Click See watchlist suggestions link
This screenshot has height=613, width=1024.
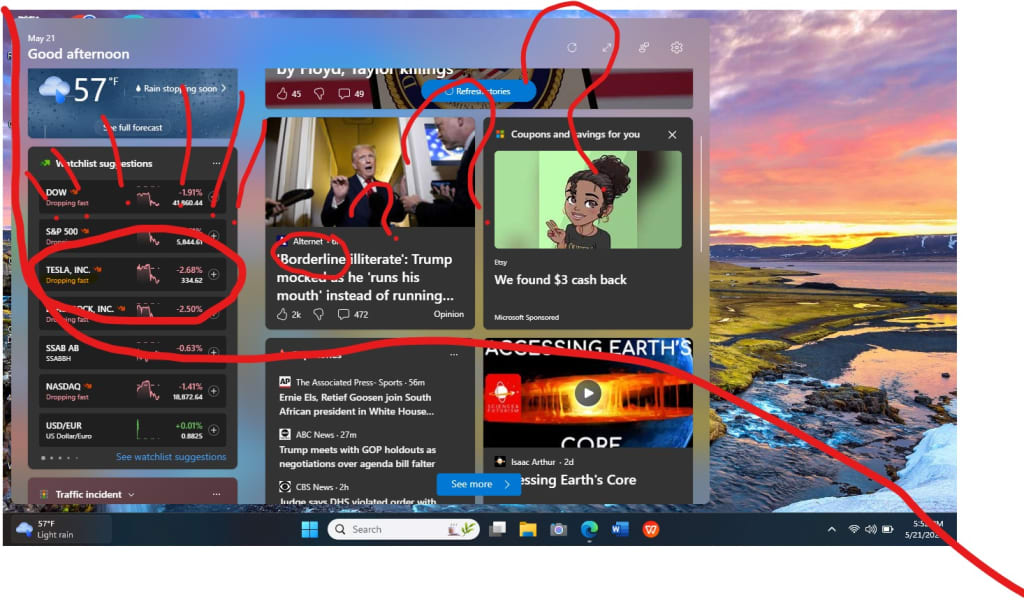coord(171,457)
